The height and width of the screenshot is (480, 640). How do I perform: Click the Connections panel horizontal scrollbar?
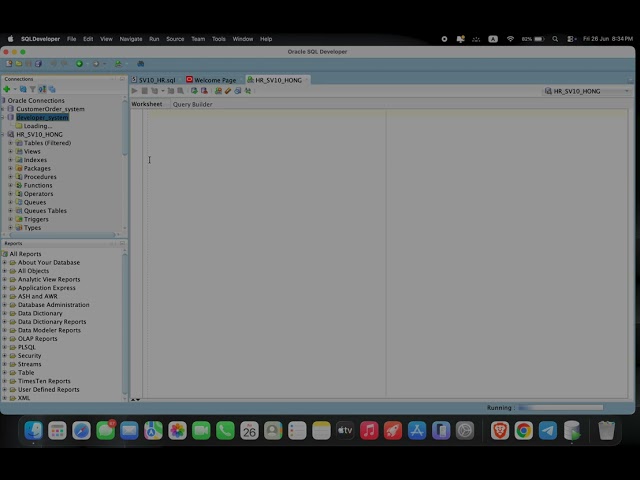(x=62, y=235)
